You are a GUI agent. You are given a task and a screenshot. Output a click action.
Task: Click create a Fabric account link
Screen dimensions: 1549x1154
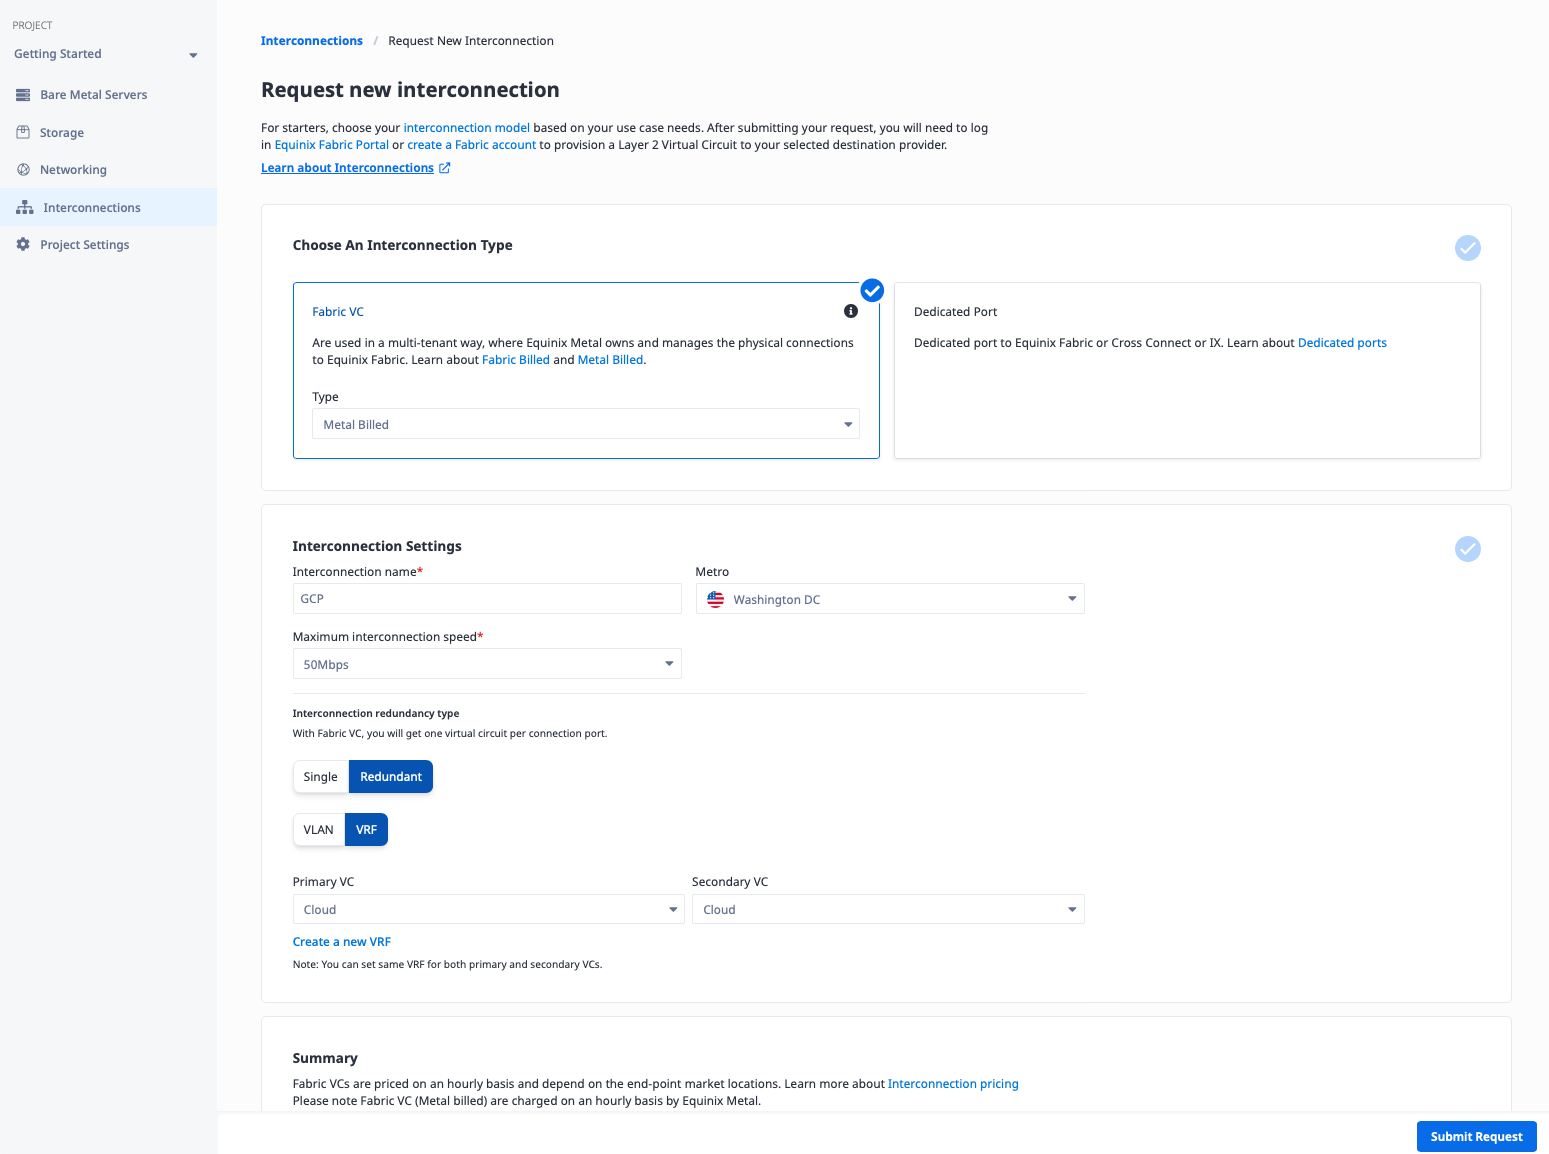pyautogui.click(x=472, y=145)
